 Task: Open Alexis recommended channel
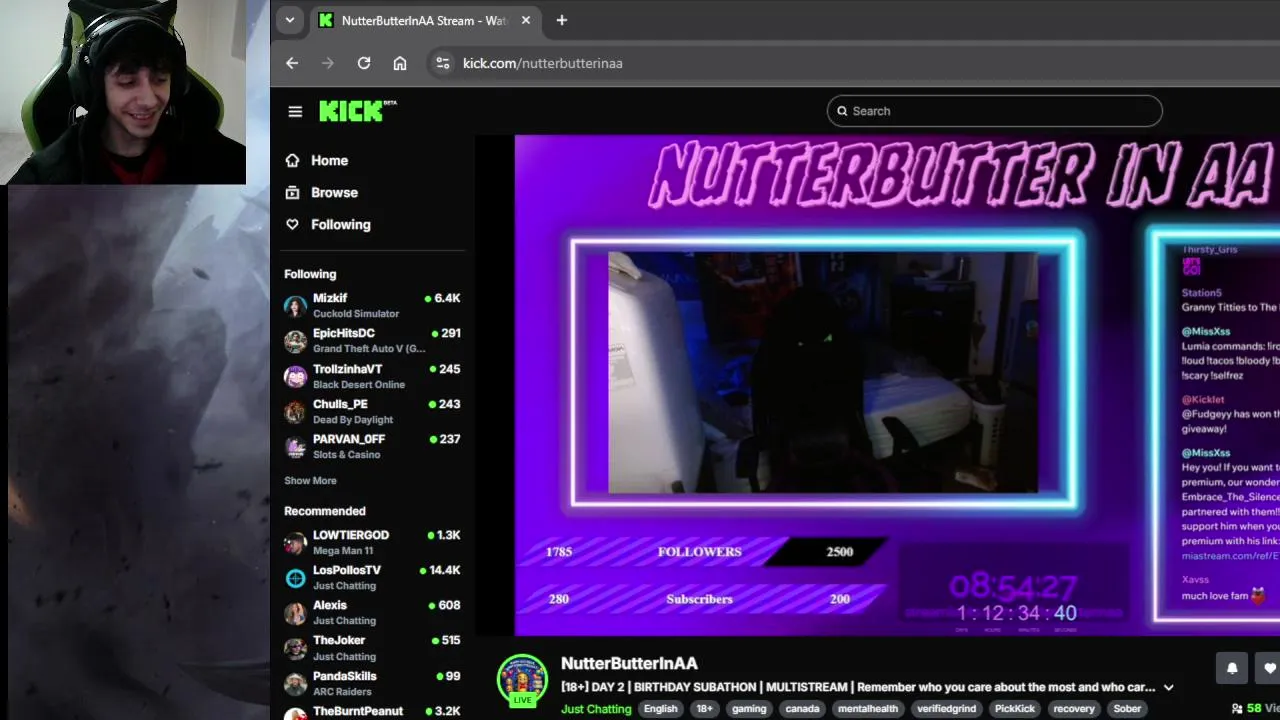coord(372,613)
